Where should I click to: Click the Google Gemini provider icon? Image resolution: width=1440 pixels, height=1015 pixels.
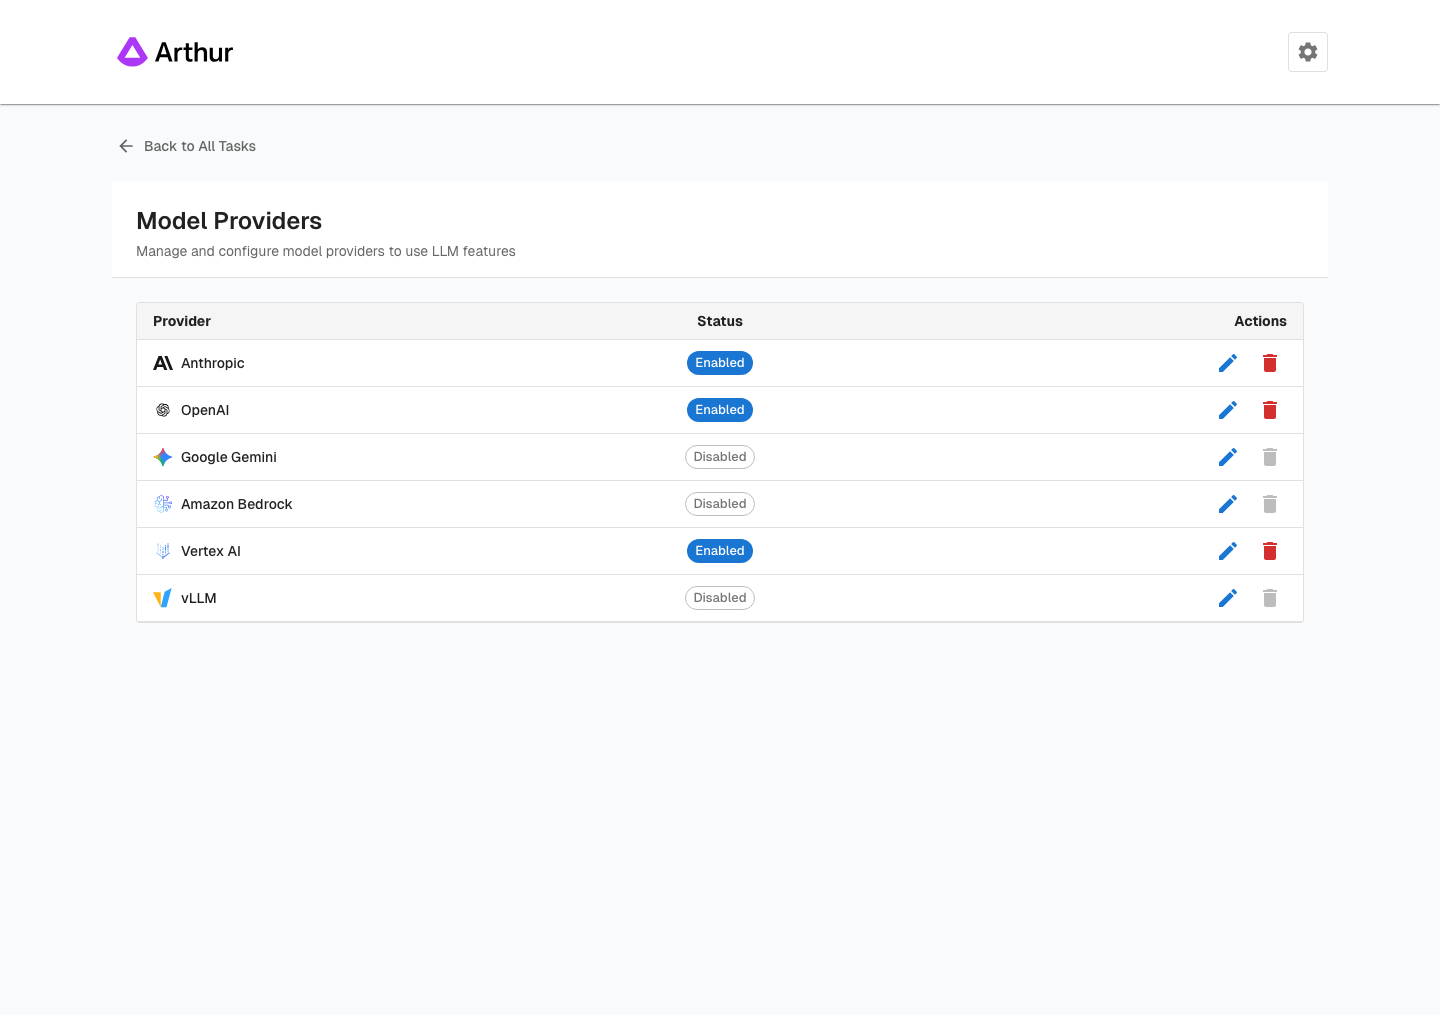[x=162, y=457]
